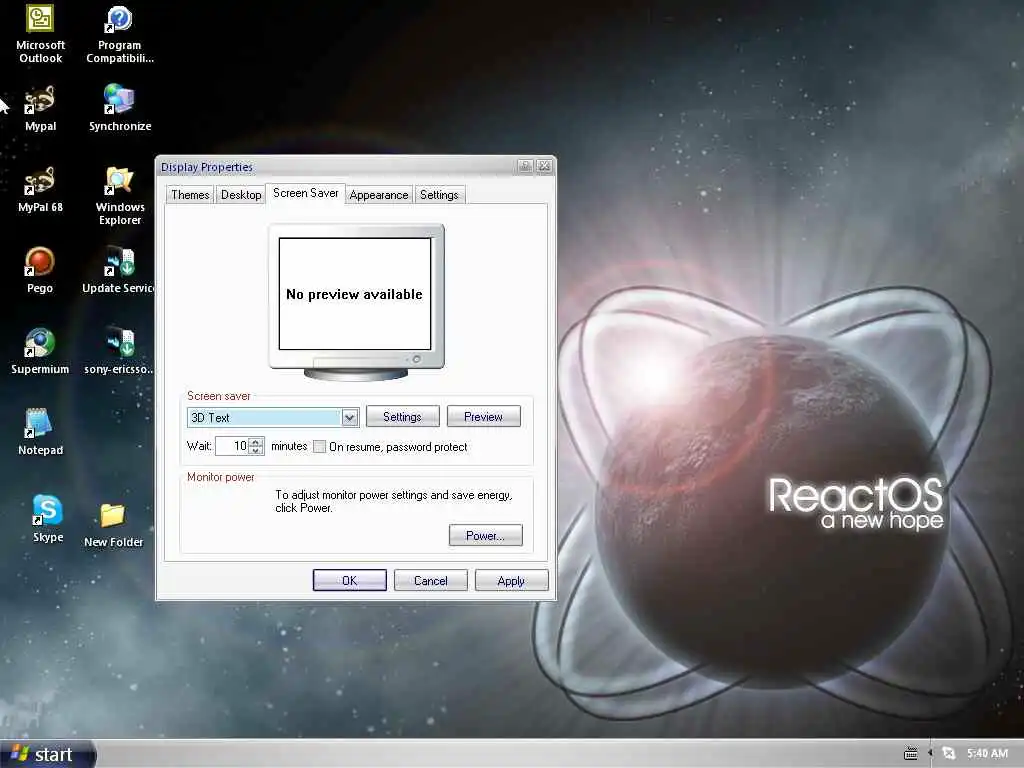Click the help button in Display Properties title bar

525,166
